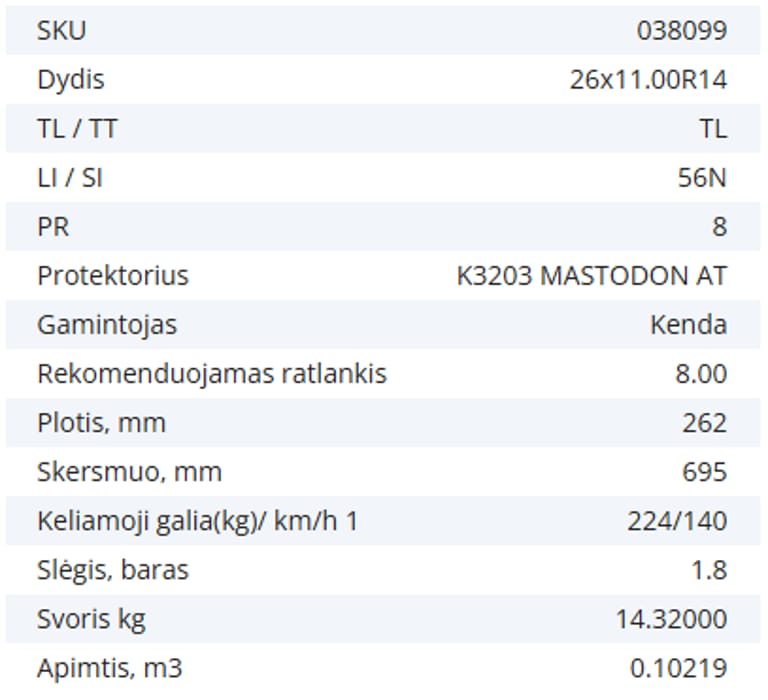Select the K3203 MASTODON AT text
This screenshot has height=700, width=768.
pos(591,276)
